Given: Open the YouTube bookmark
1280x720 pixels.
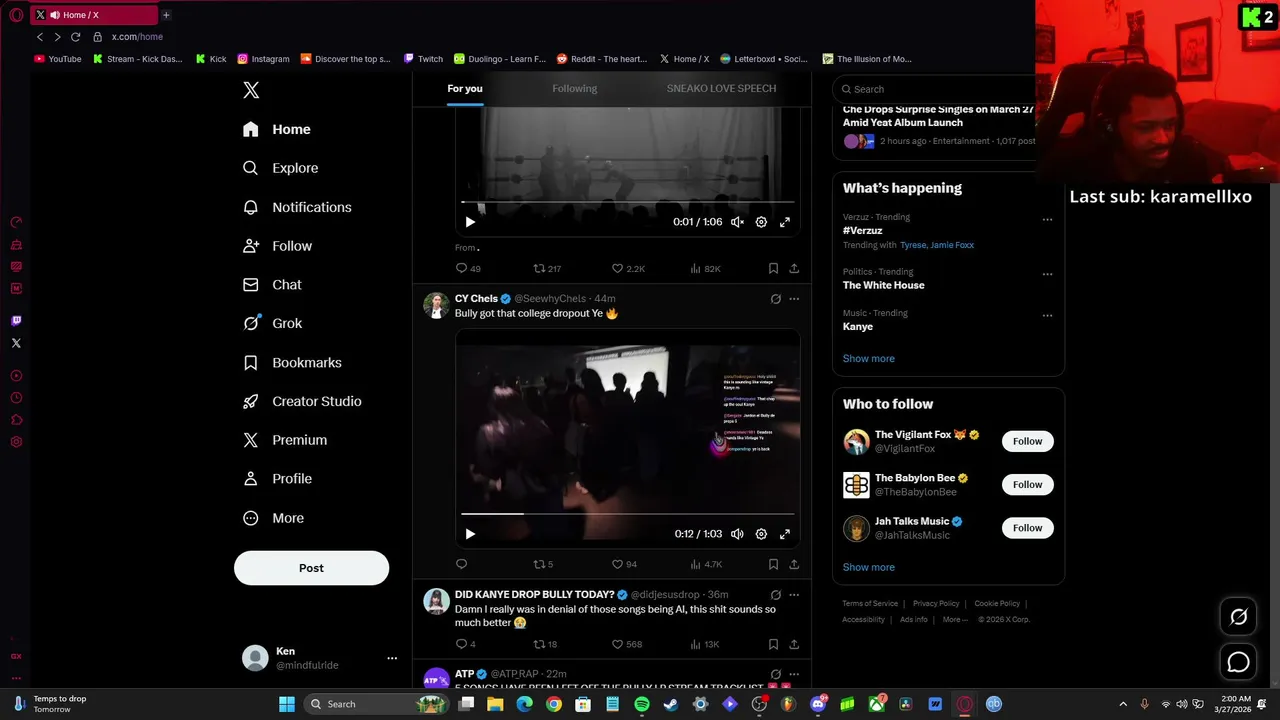Looking at the screenshot, I should coord(58,59).
